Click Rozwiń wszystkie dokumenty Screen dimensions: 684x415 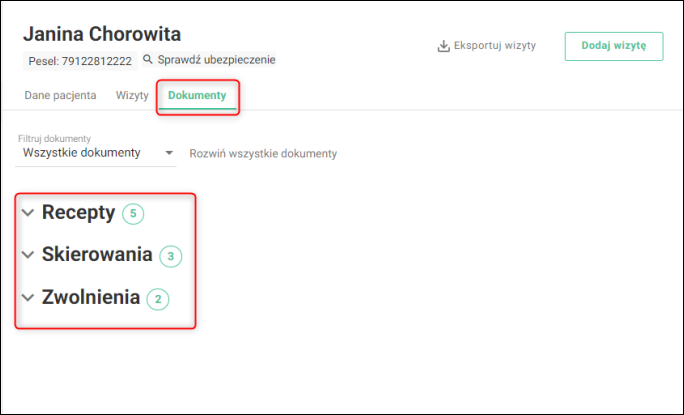click(x=263, y=154)
